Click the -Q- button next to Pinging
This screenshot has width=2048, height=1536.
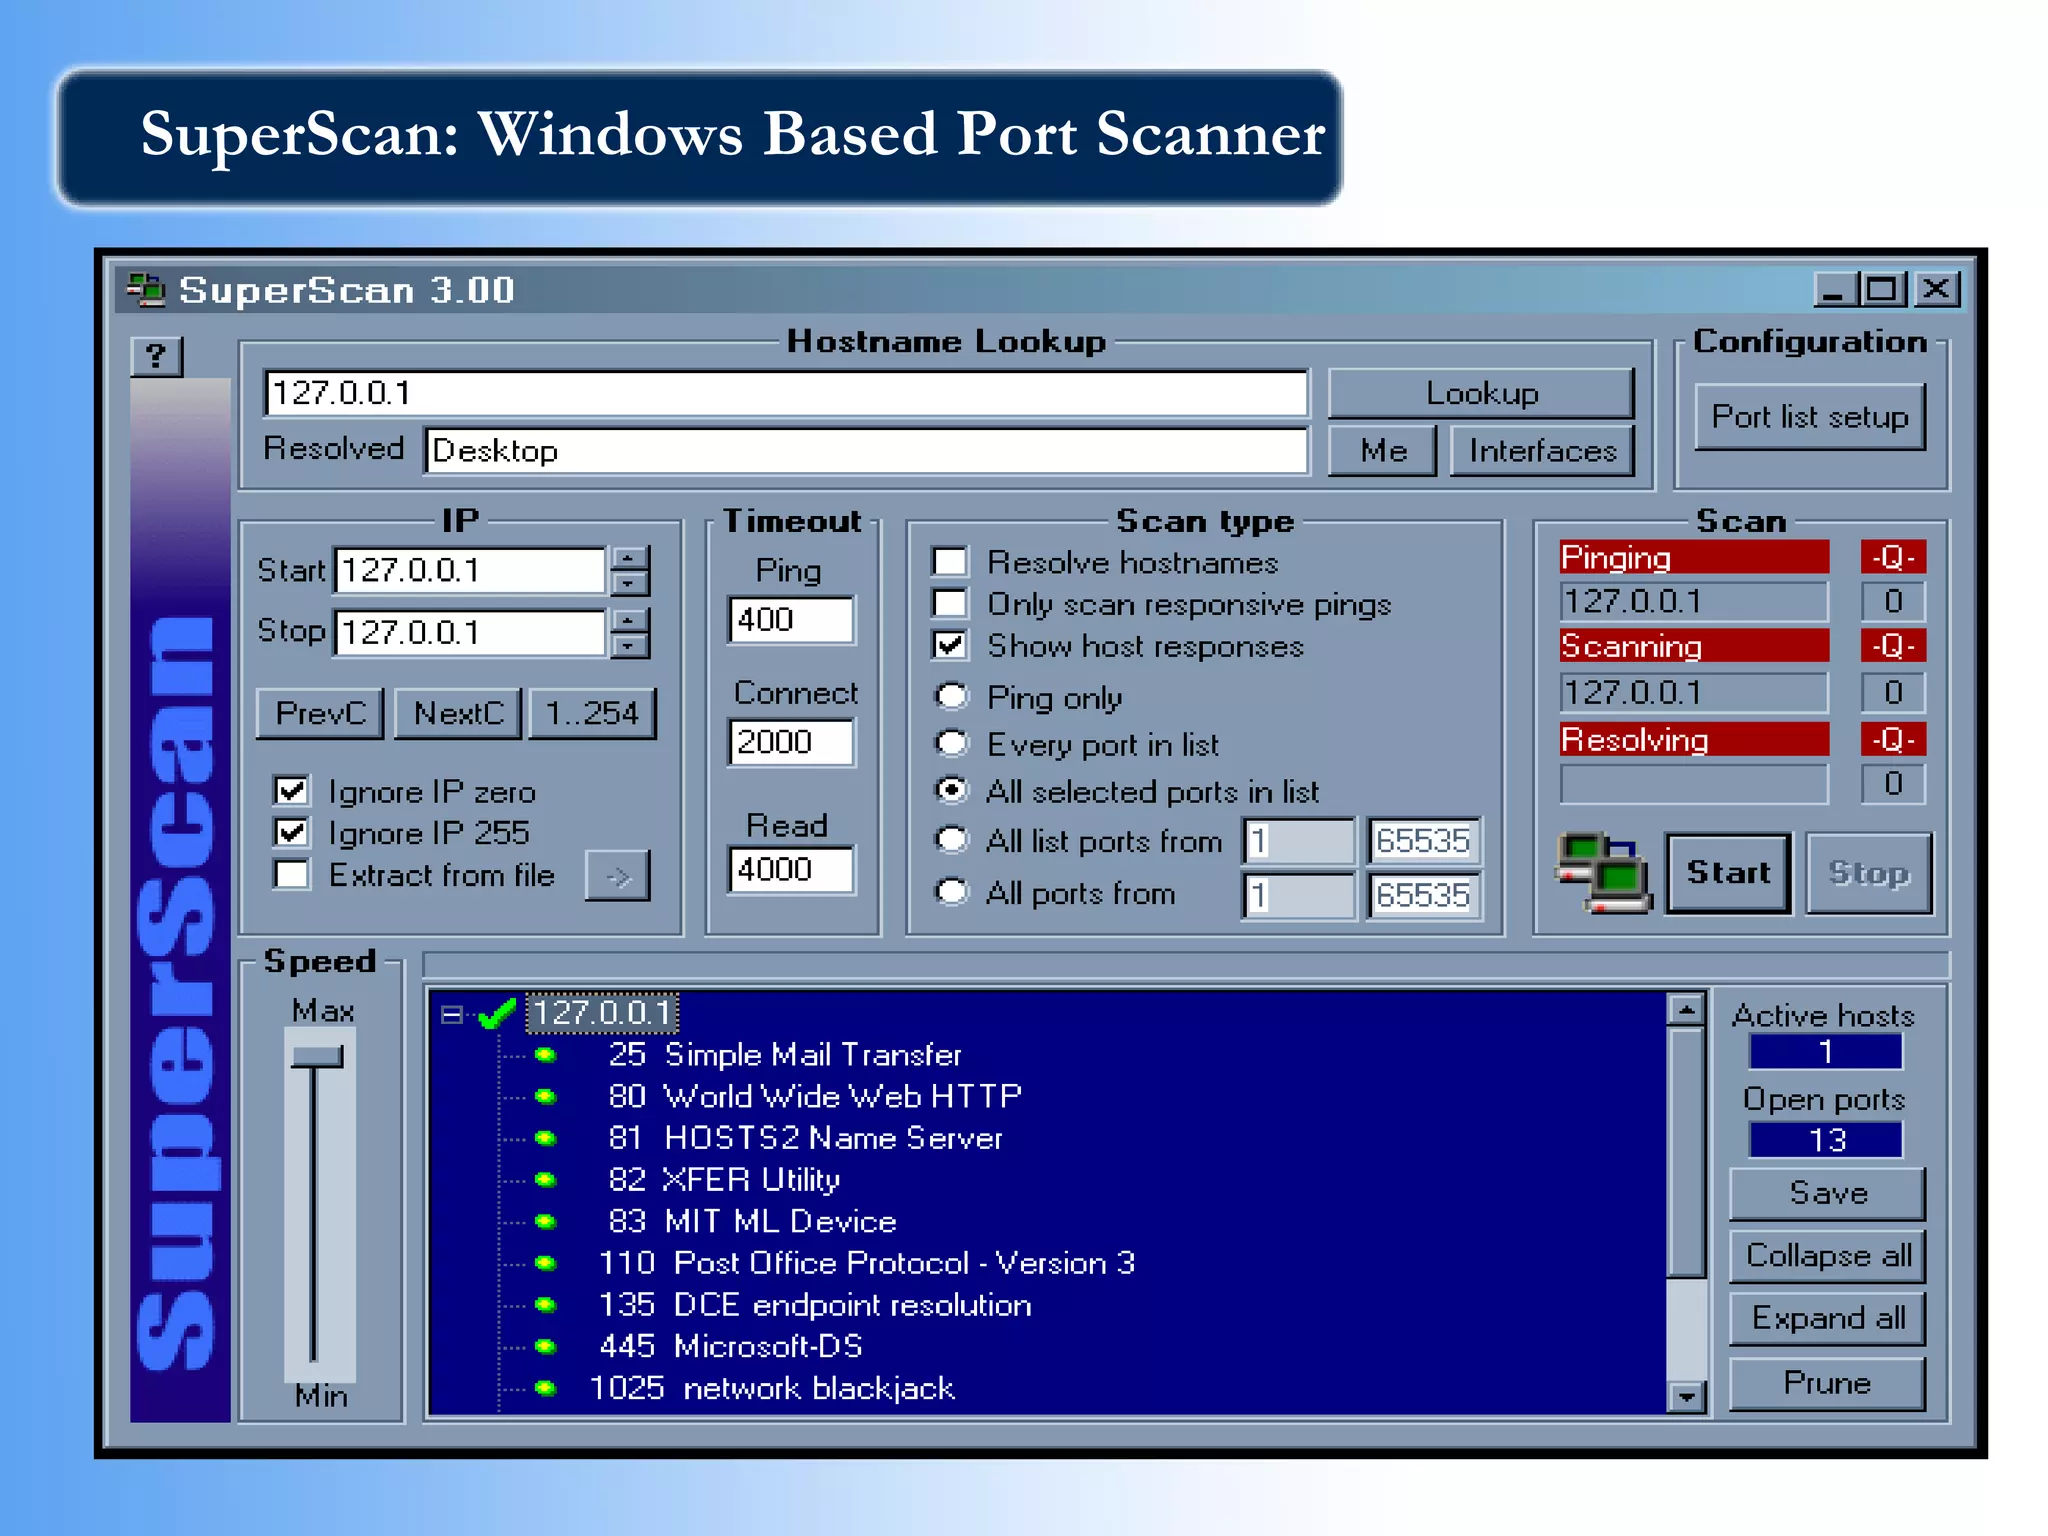tap(1892, 557)
